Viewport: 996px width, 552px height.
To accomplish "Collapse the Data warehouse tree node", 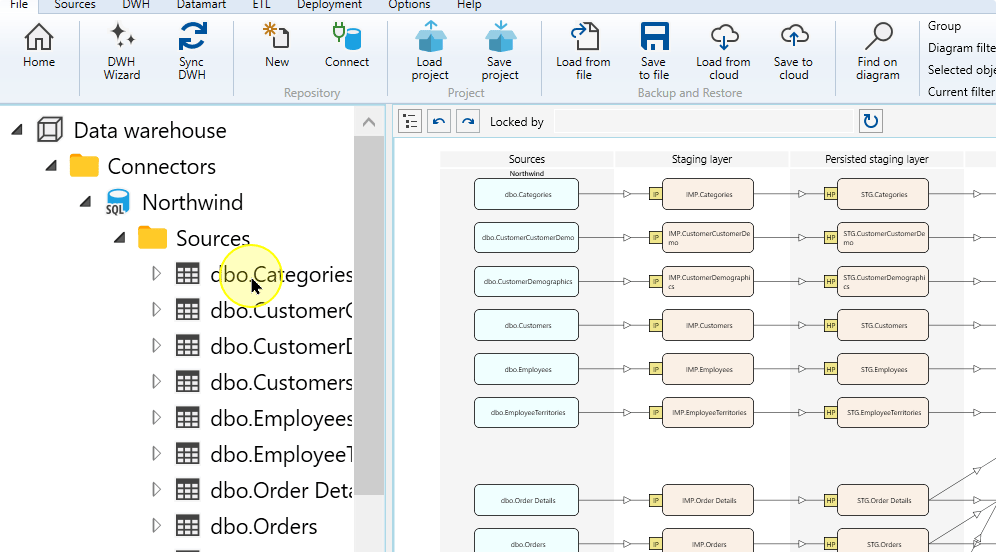I will pyautogui.click(x=17, y=130).
